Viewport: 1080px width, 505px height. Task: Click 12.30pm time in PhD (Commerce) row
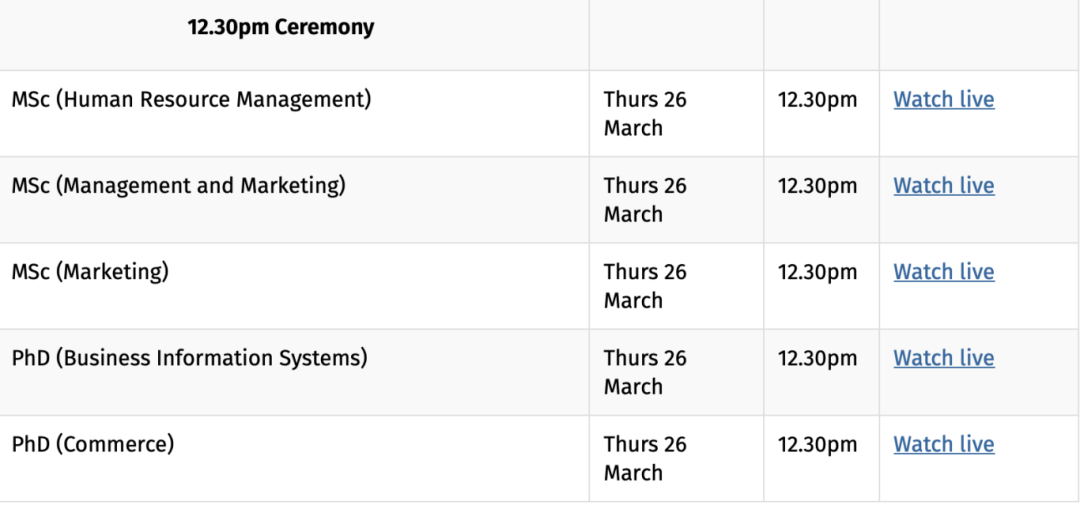pyautogui.click(x=817, y=444)
